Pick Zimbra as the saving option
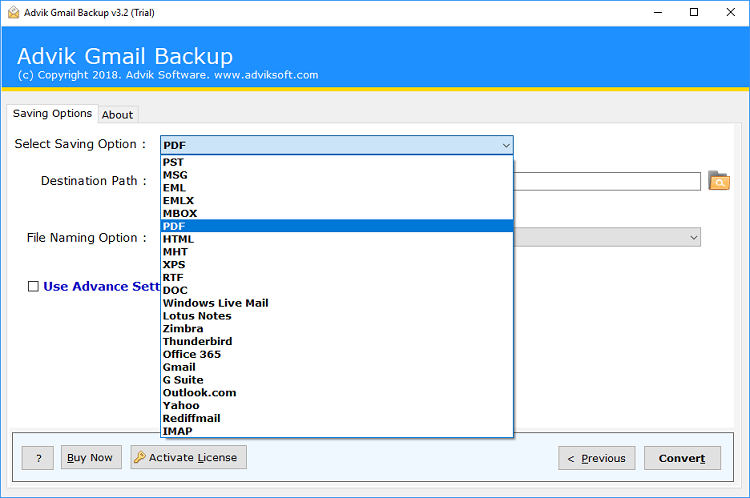Viewport: 750px width, 498px height. (337, 329)
